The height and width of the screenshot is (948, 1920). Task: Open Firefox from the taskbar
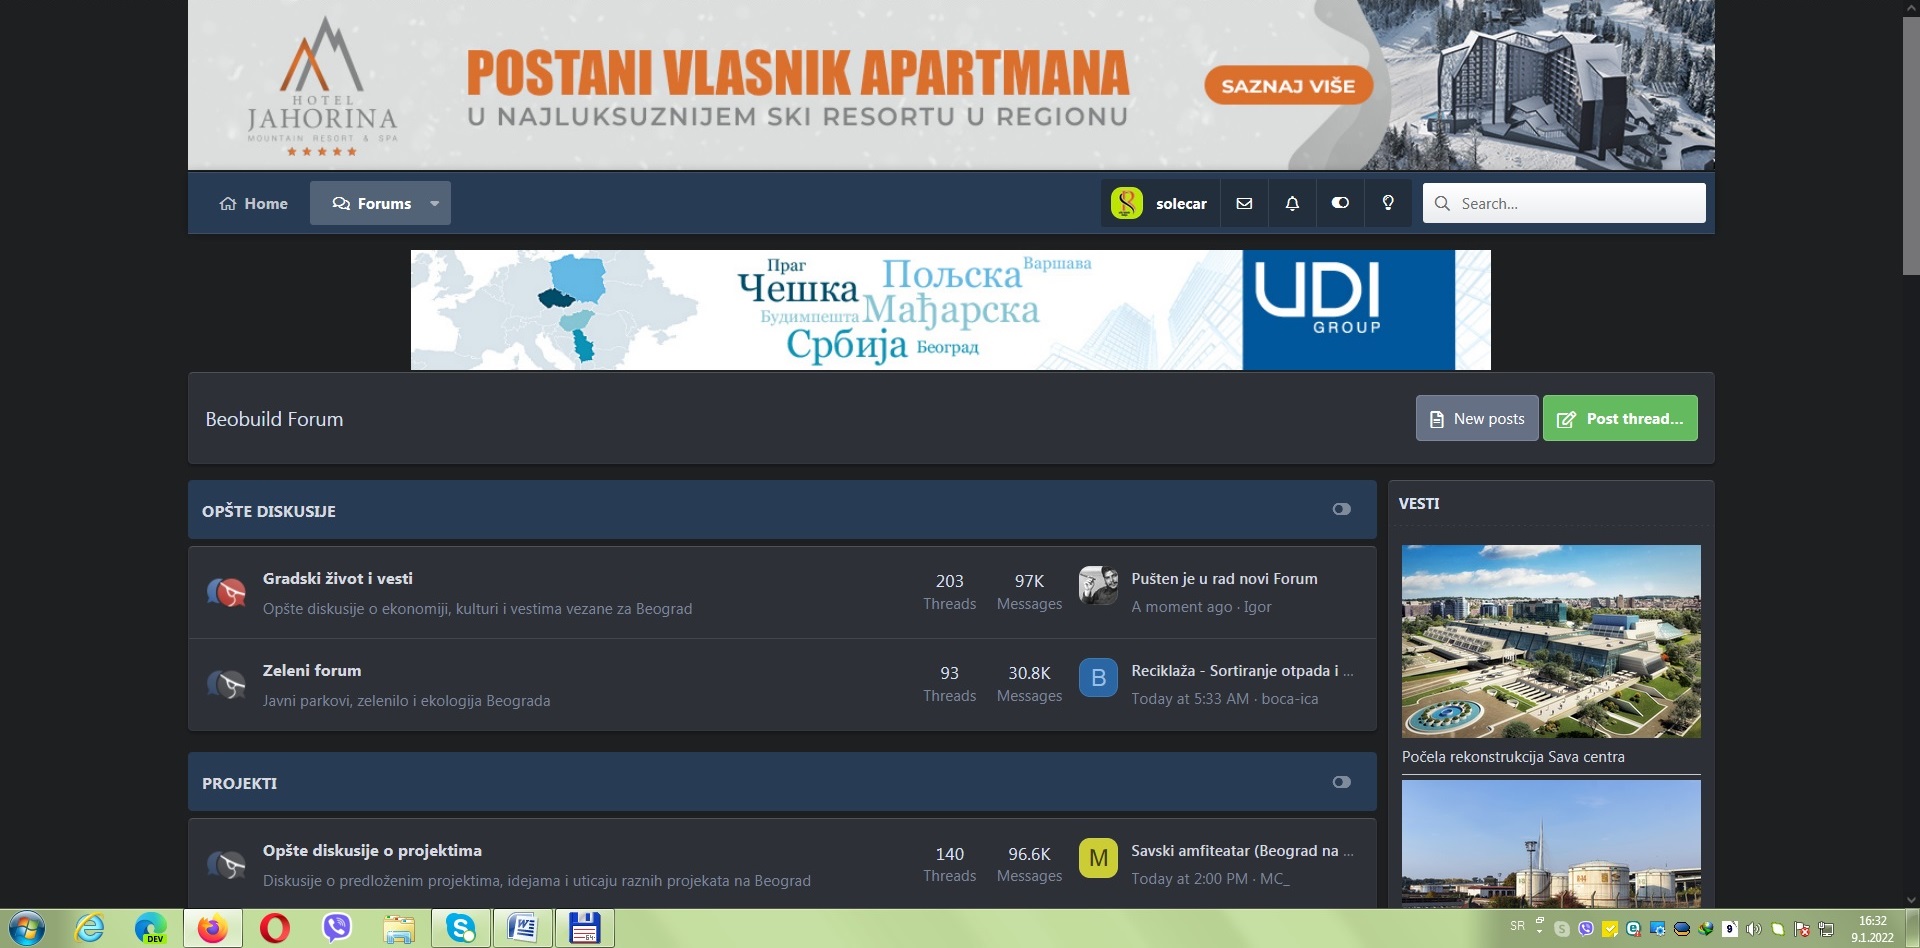212,928
